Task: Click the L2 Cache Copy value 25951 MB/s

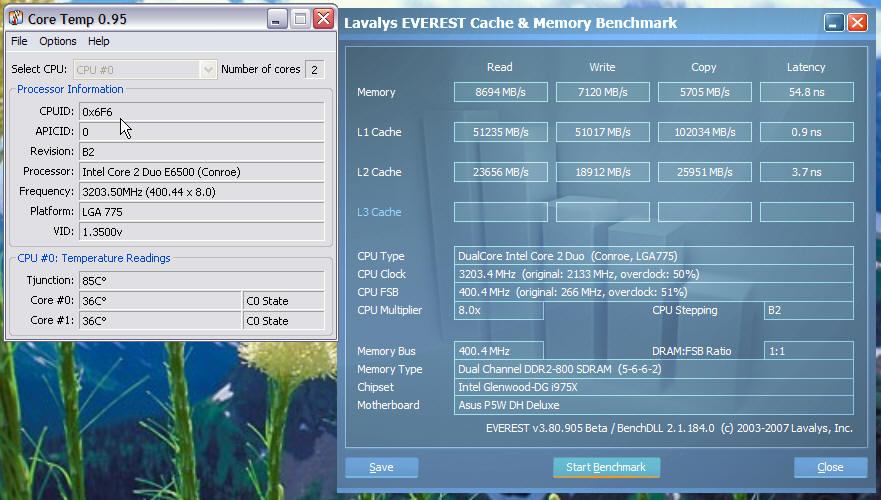Action: pos(705,172)
